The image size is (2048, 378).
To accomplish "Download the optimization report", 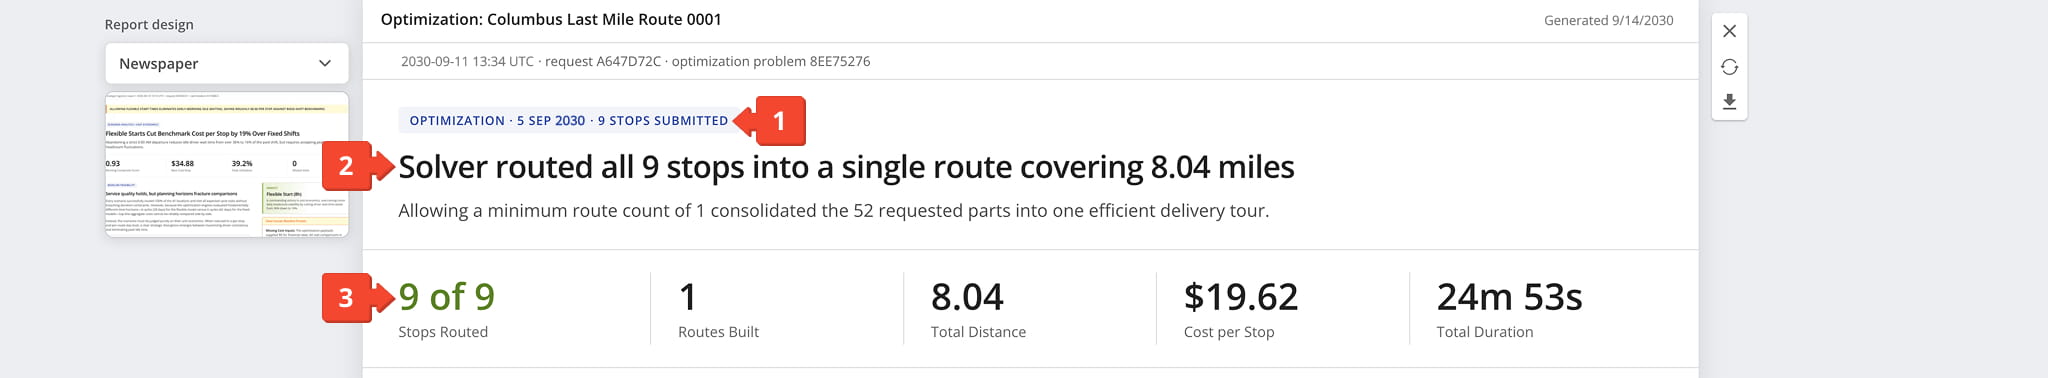I will tap(1729, 102).
